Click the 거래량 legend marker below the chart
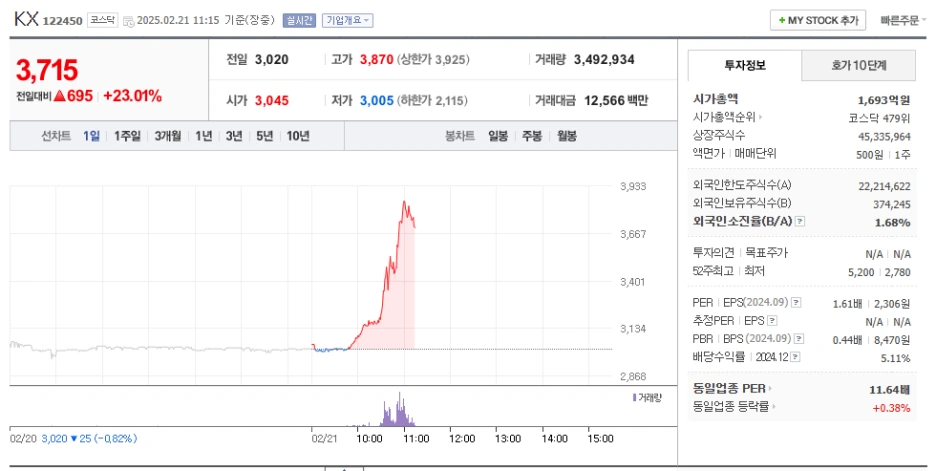The height and width of the screenshot is (471, 936). [x=634, y=398]
